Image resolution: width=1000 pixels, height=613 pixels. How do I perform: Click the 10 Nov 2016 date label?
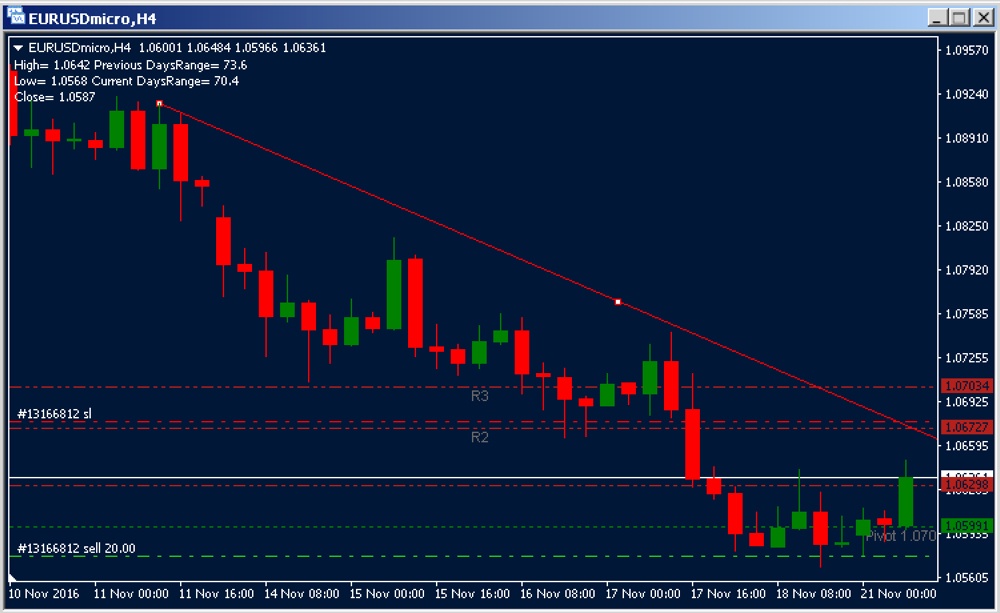43,594
